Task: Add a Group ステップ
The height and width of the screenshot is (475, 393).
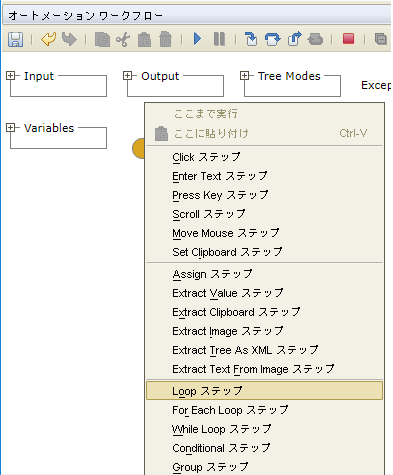Action: pyautogui.click(x=264, y=467)
